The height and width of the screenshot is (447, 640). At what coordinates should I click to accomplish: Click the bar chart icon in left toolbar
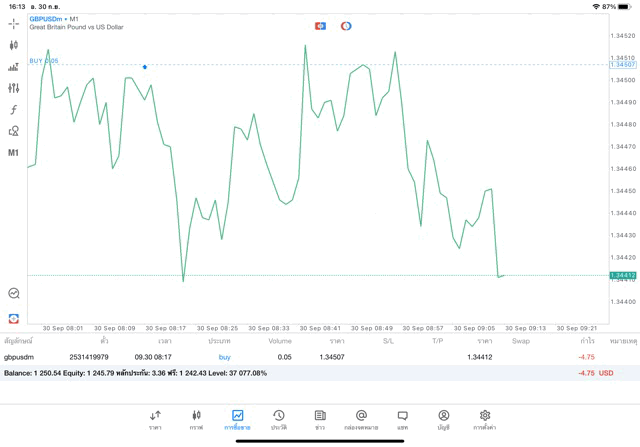13,67
